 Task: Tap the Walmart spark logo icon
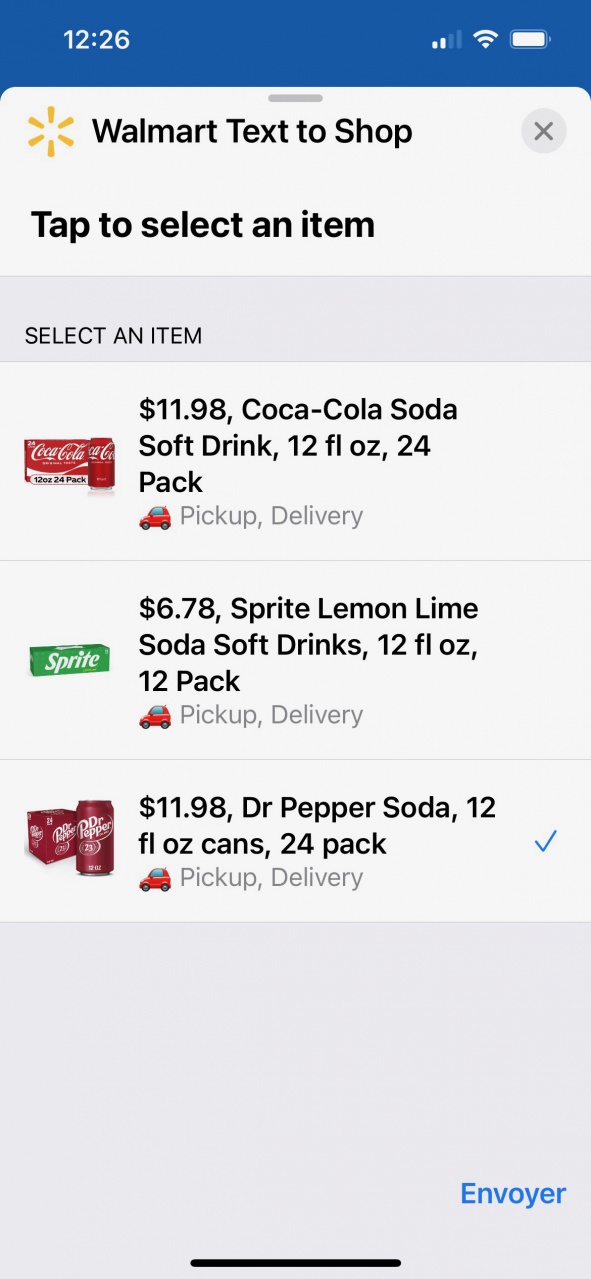(x=51, y=132)
